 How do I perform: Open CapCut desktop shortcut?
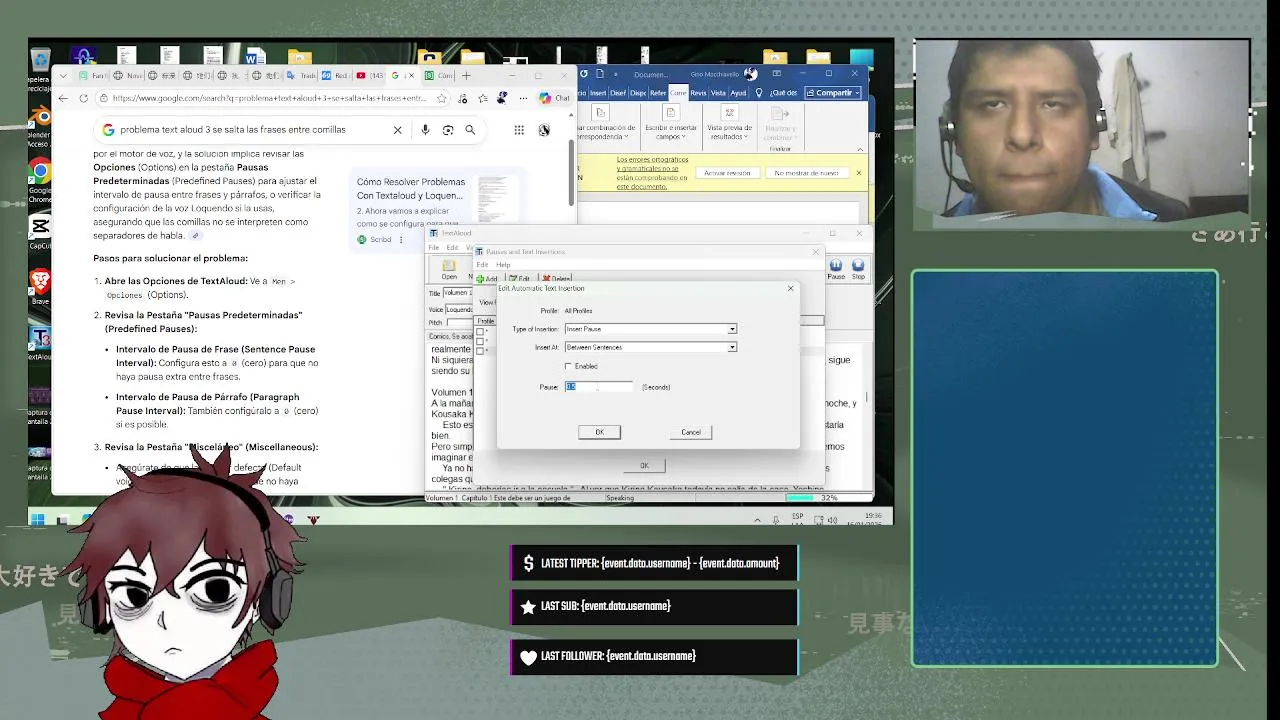[x=40, y=227]
